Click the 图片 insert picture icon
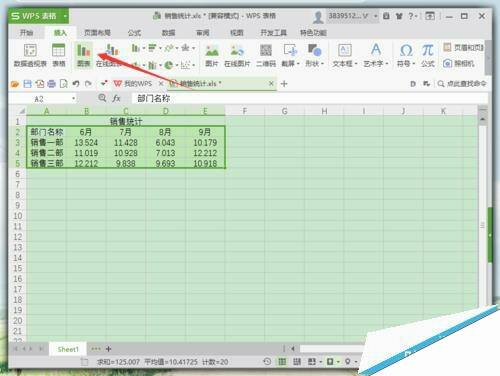Viewport: 500px width, 376px height. point(212,55)
